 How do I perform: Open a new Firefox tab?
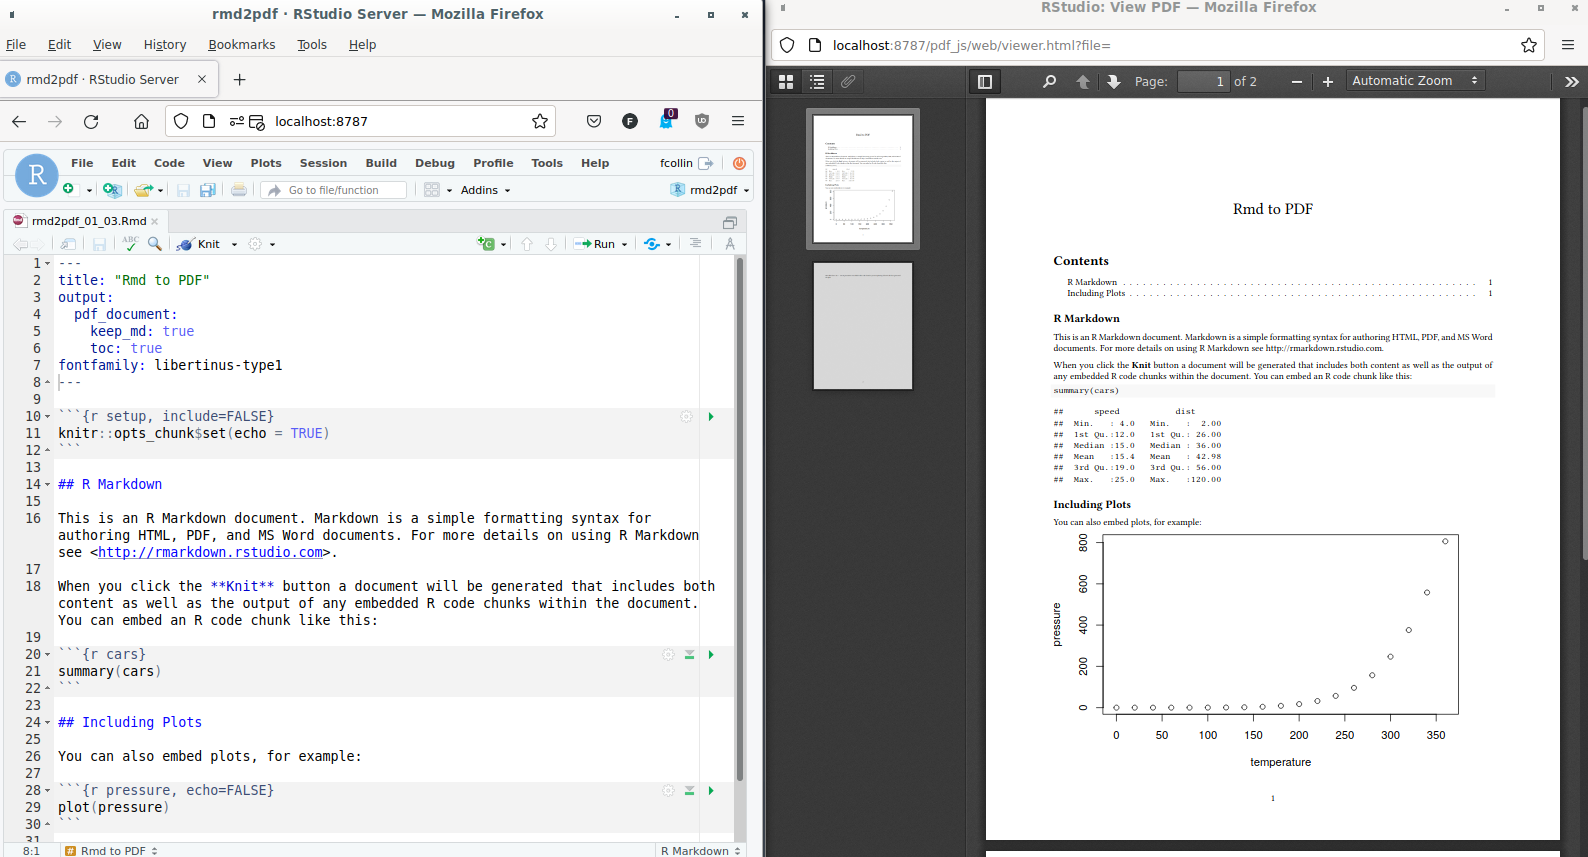[x=239, y=80]
